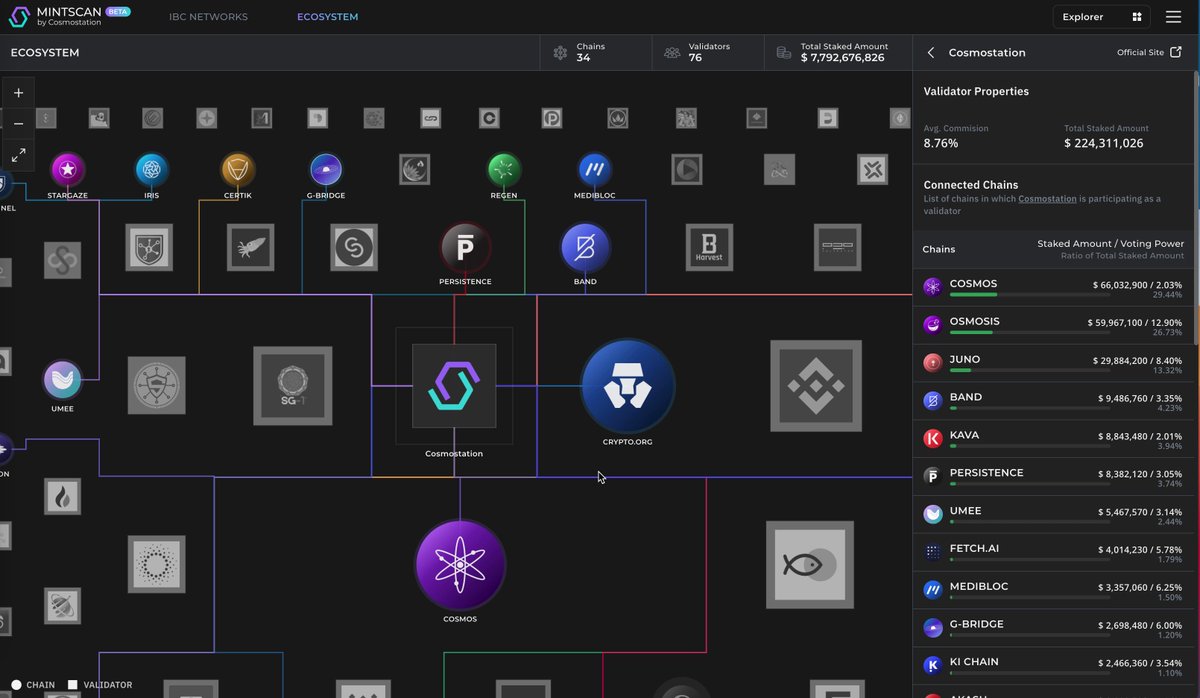Screen dimensions: 1200x698
Task: Click the Stargaze chain node
Action: pyautogui.click(x=67, y=170)
